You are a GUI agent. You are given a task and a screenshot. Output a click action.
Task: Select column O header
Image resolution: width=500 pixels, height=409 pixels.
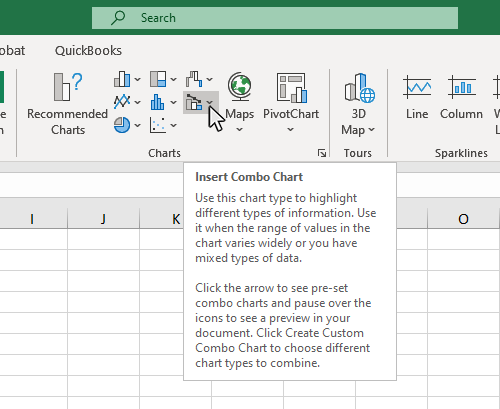click(463, 219)
